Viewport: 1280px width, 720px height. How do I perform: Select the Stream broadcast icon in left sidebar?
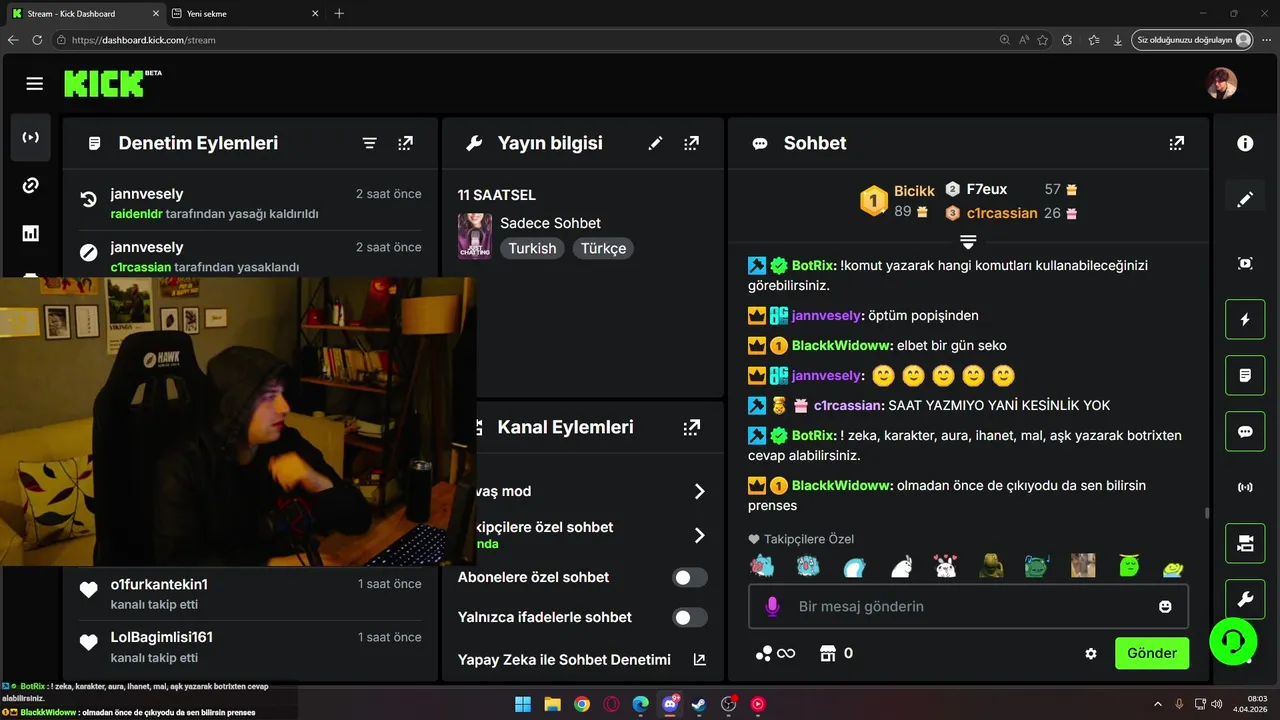[31, 137]
